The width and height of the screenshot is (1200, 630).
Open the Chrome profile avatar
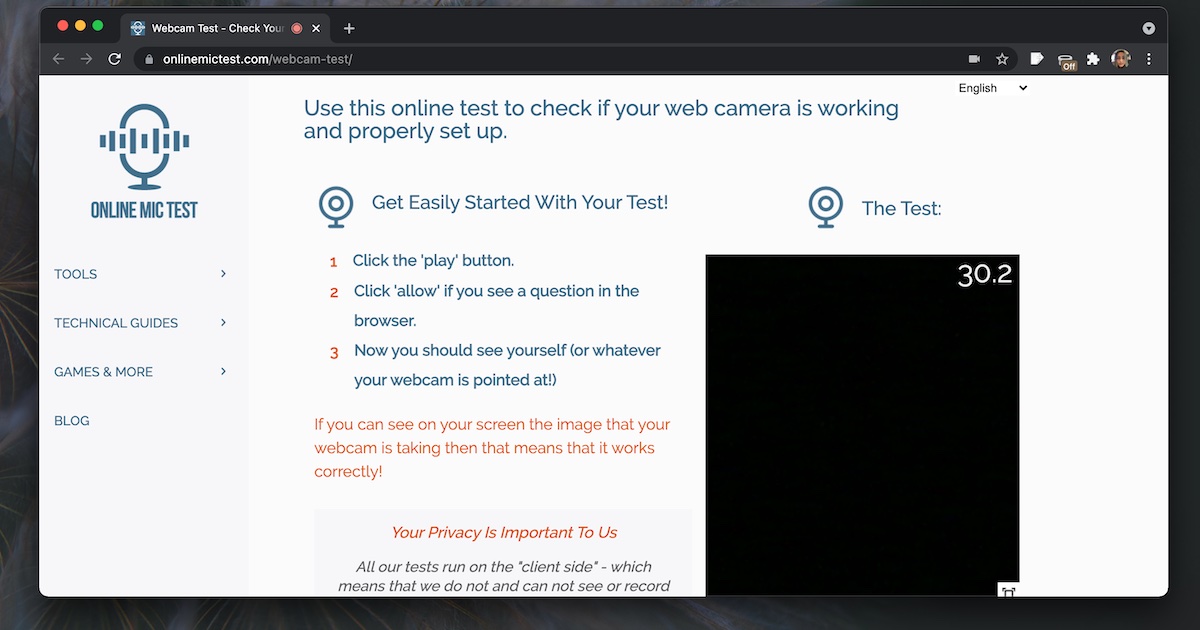pyautogui.click(x=1121, y=59)
